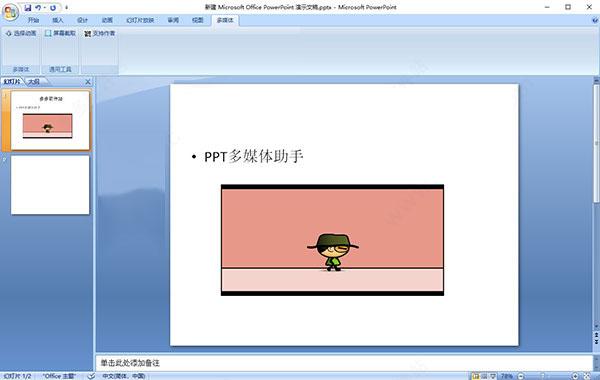Open the 视图 ribbon tab
600x380 pixels.
tap(197, 20)
